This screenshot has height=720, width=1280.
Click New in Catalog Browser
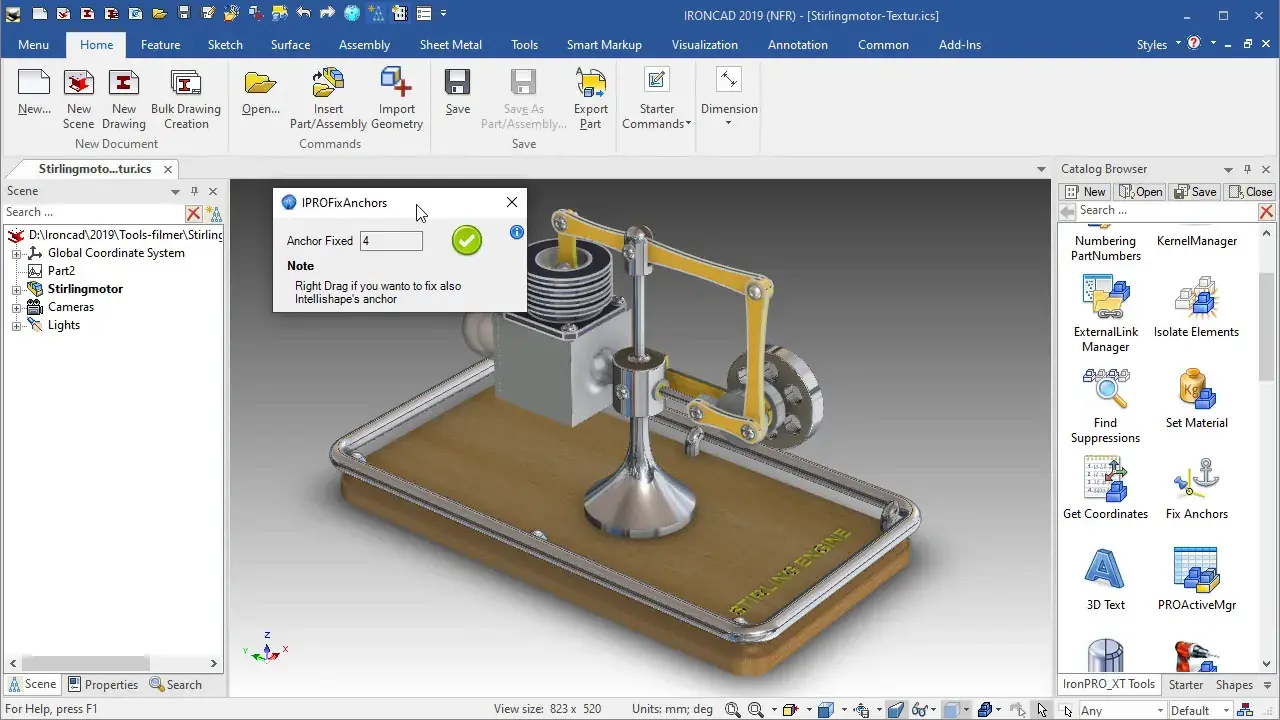coord(1085,192)
